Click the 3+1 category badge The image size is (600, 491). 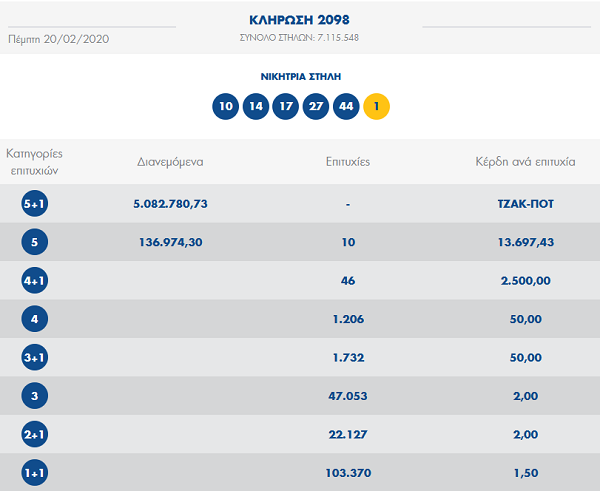click(x=35, y=358)
